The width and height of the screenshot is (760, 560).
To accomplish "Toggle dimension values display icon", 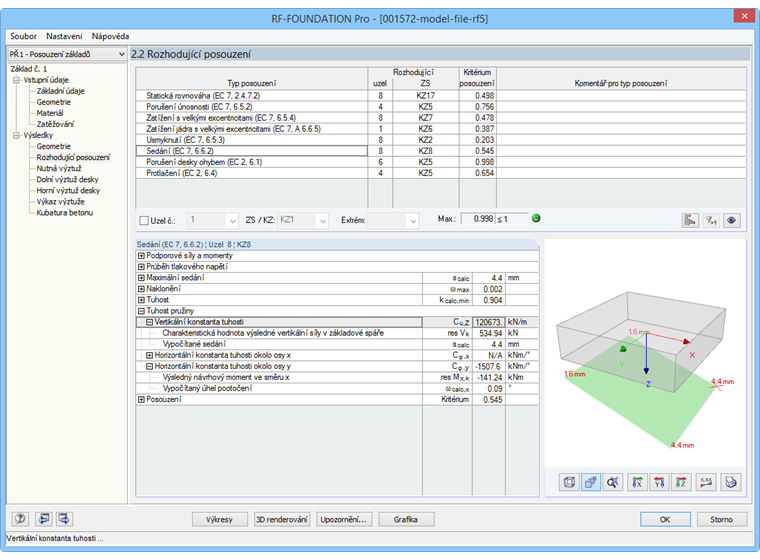I will pyautogui.click(x=706, y=482).
